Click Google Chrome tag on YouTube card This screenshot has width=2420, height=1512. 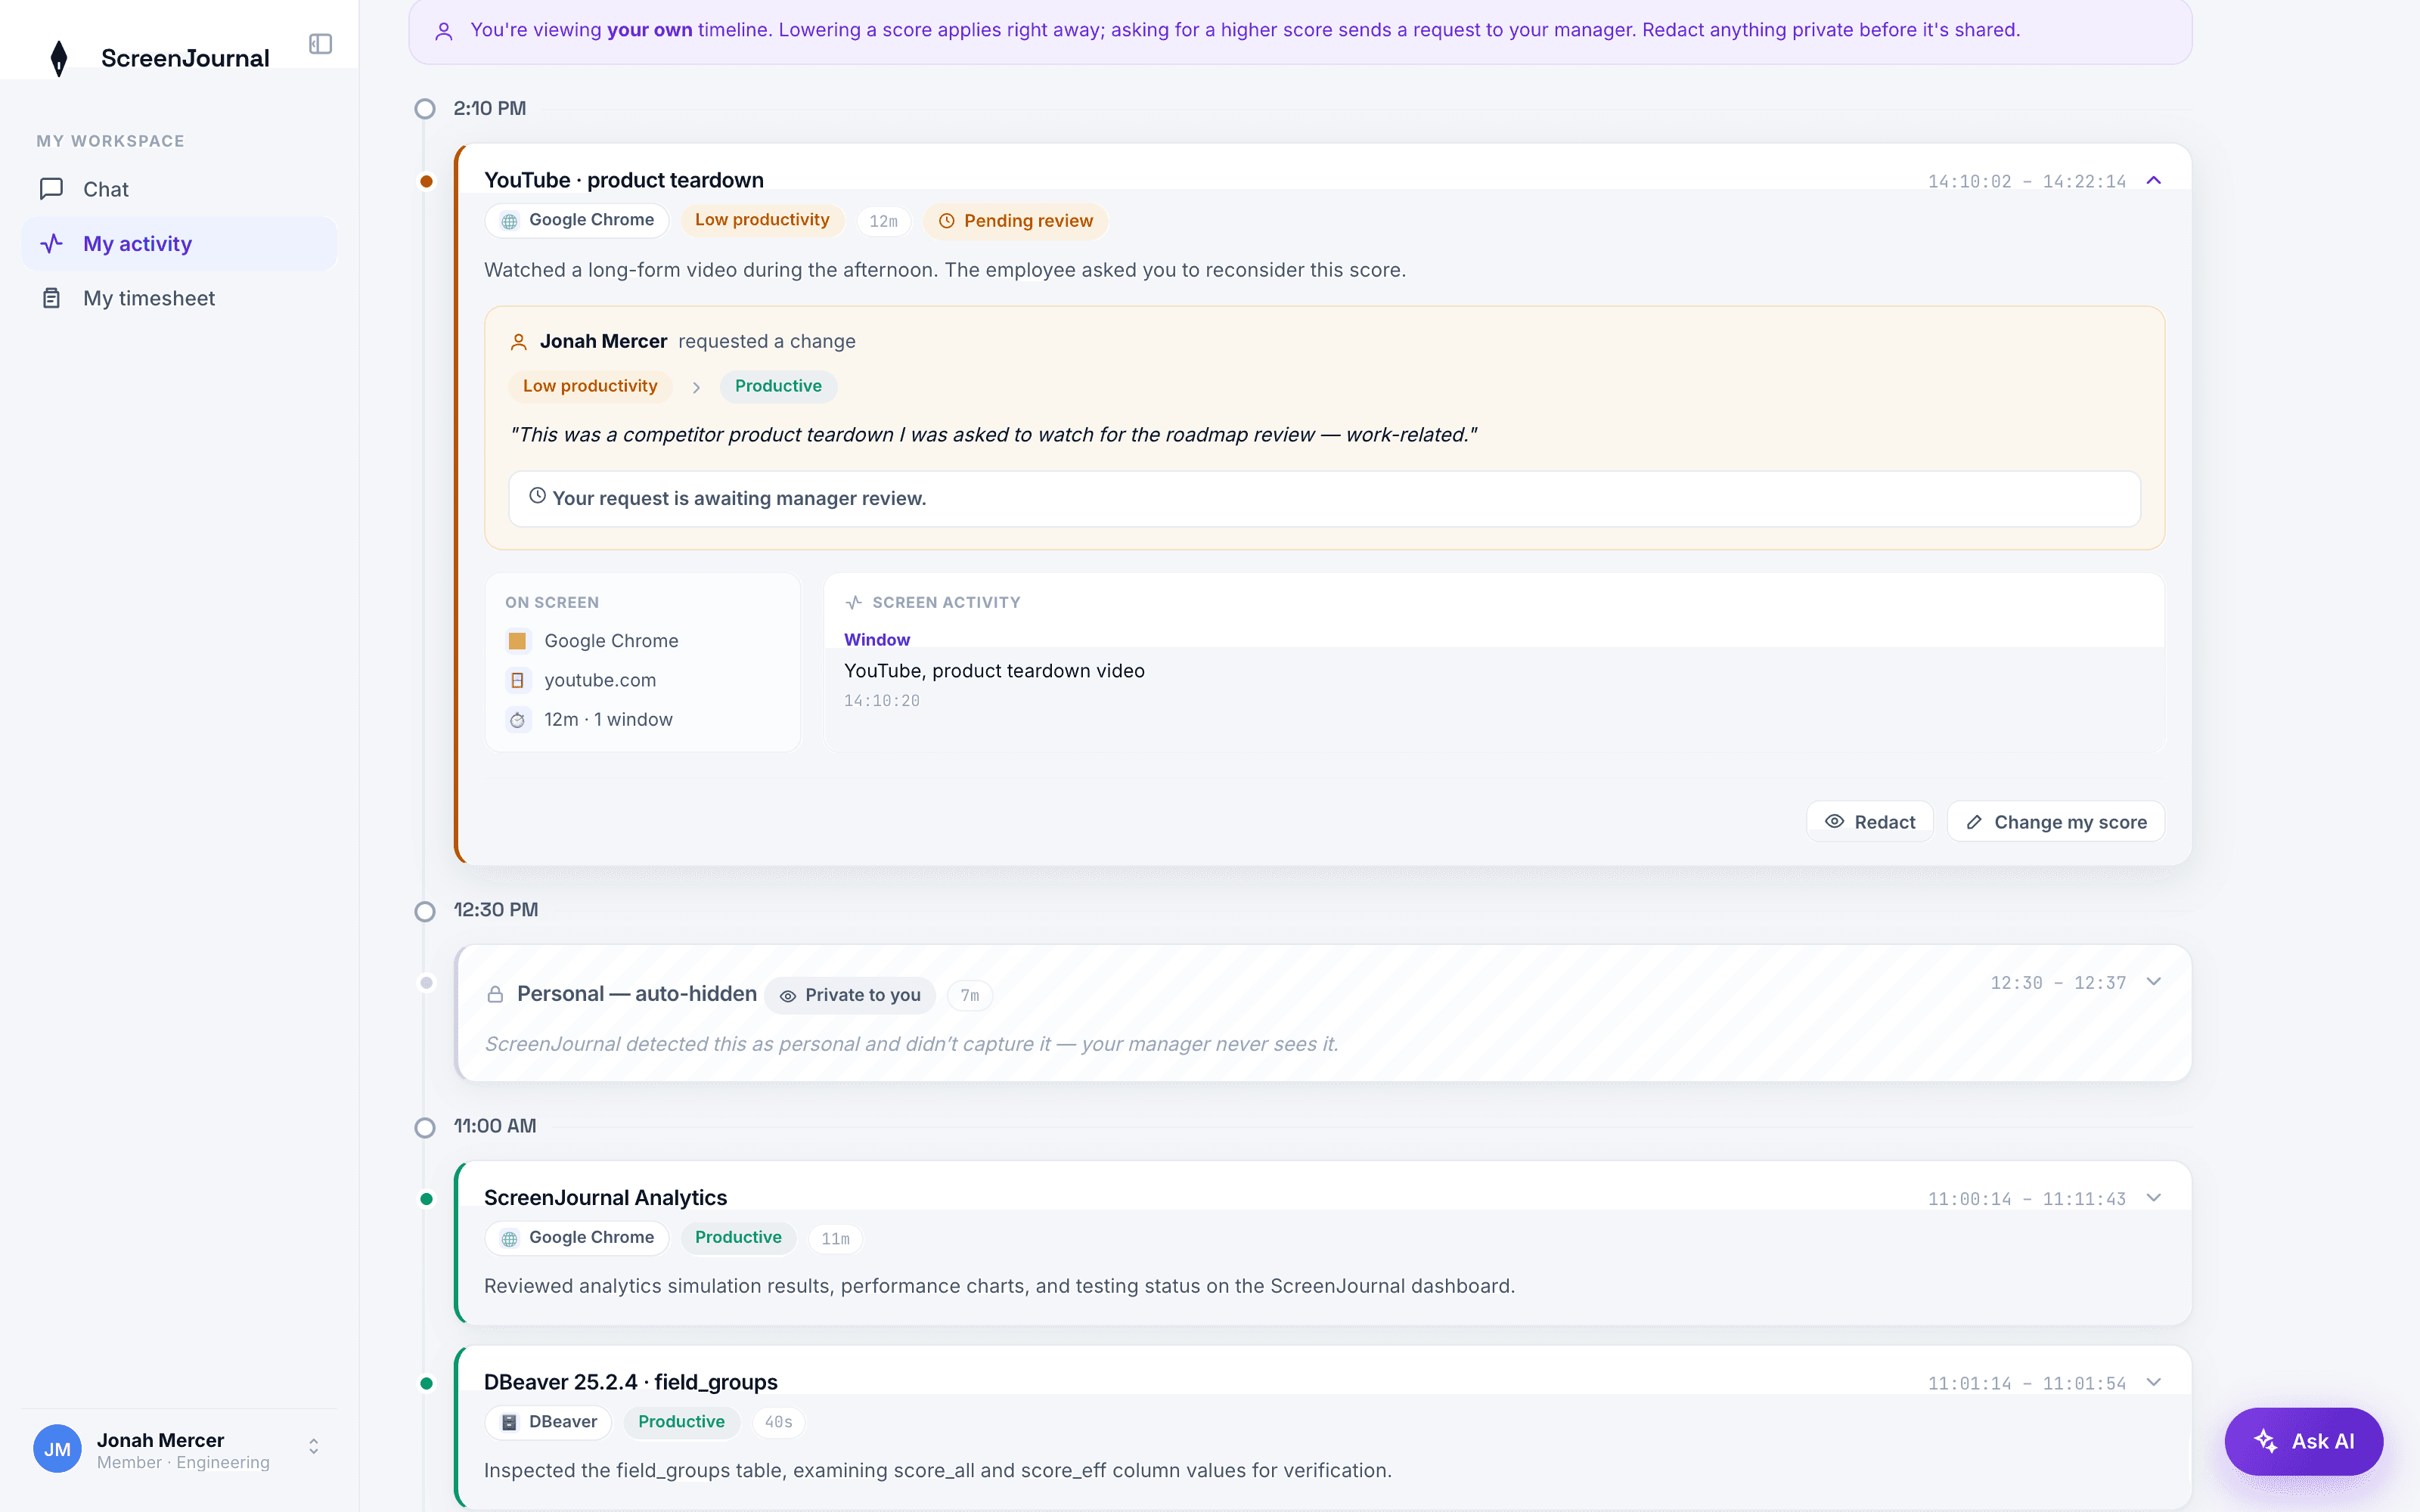[x=577, y=221]
